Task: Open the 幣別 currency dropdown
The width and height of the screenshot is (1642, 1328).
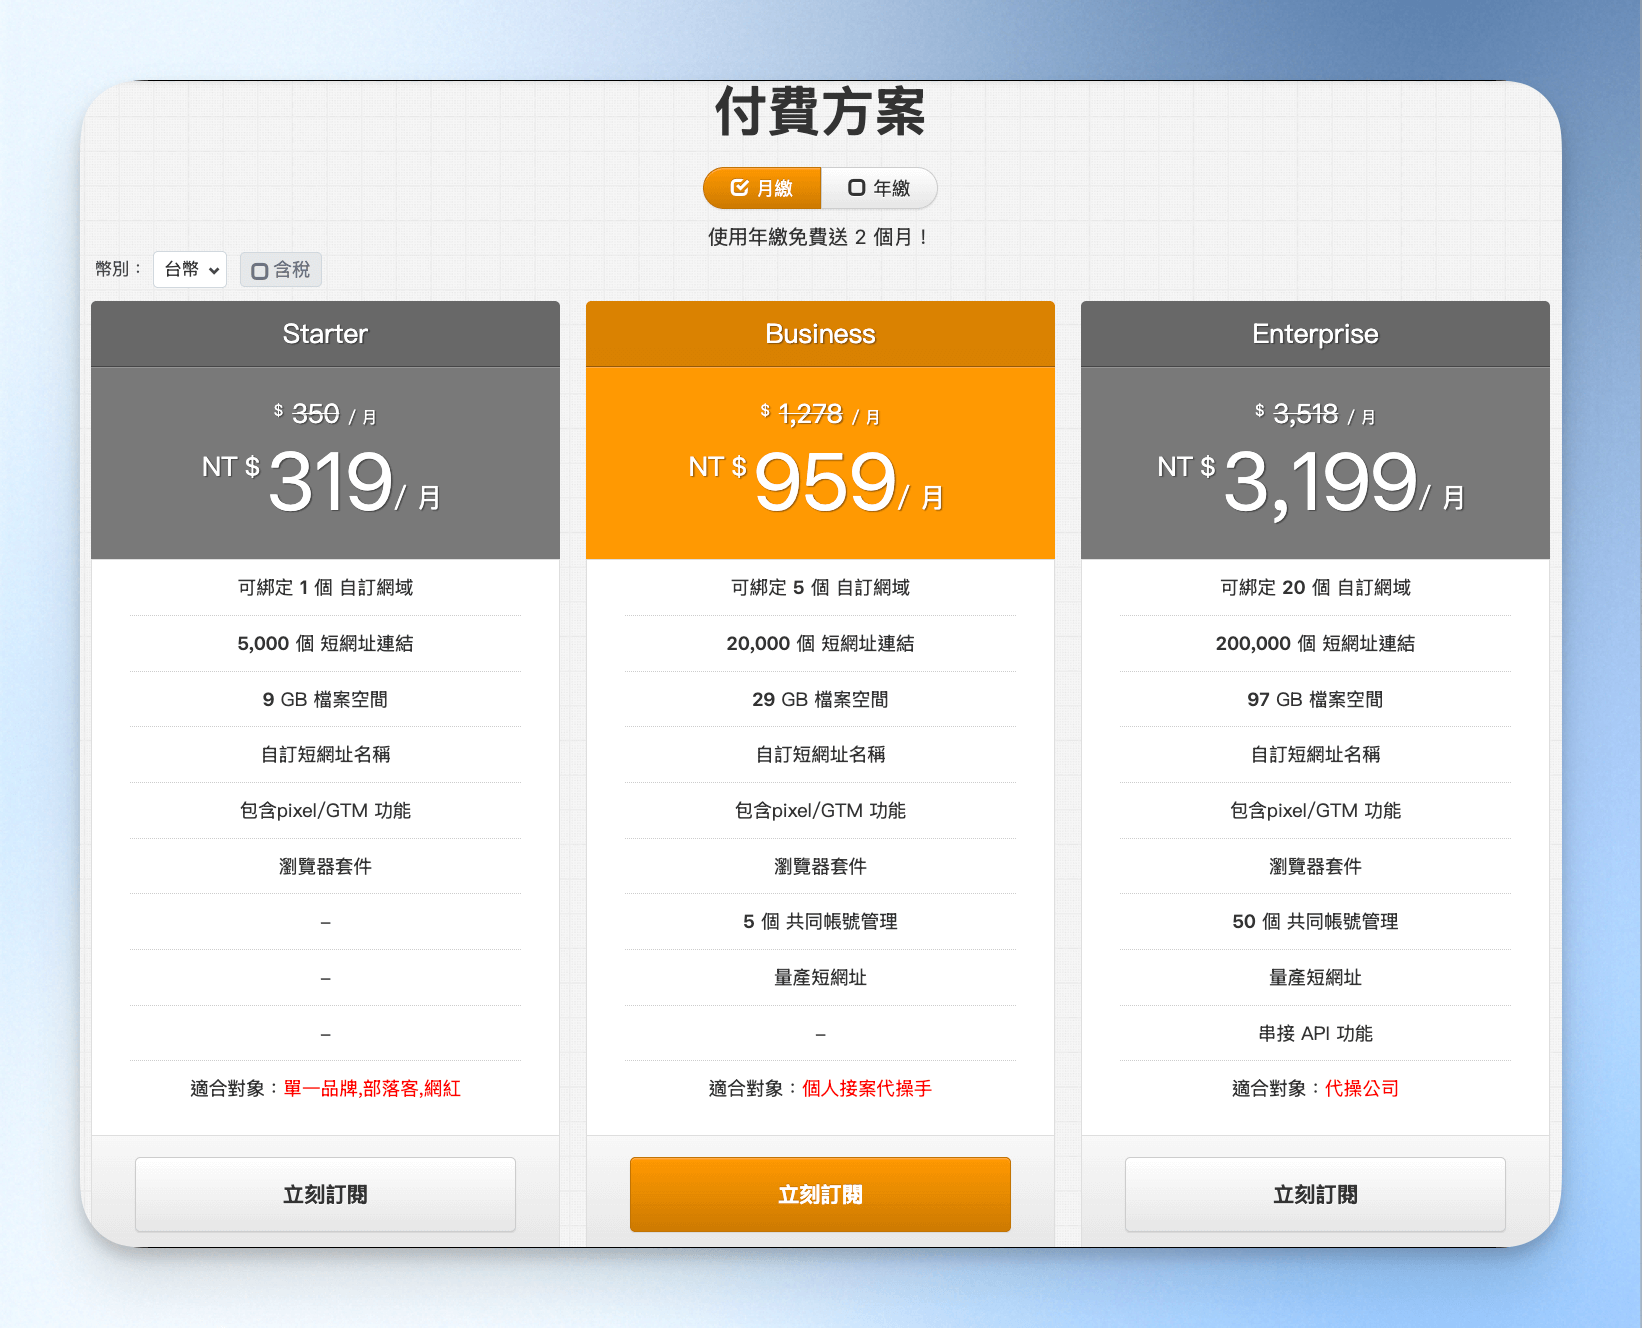Action: coord(190,270)
